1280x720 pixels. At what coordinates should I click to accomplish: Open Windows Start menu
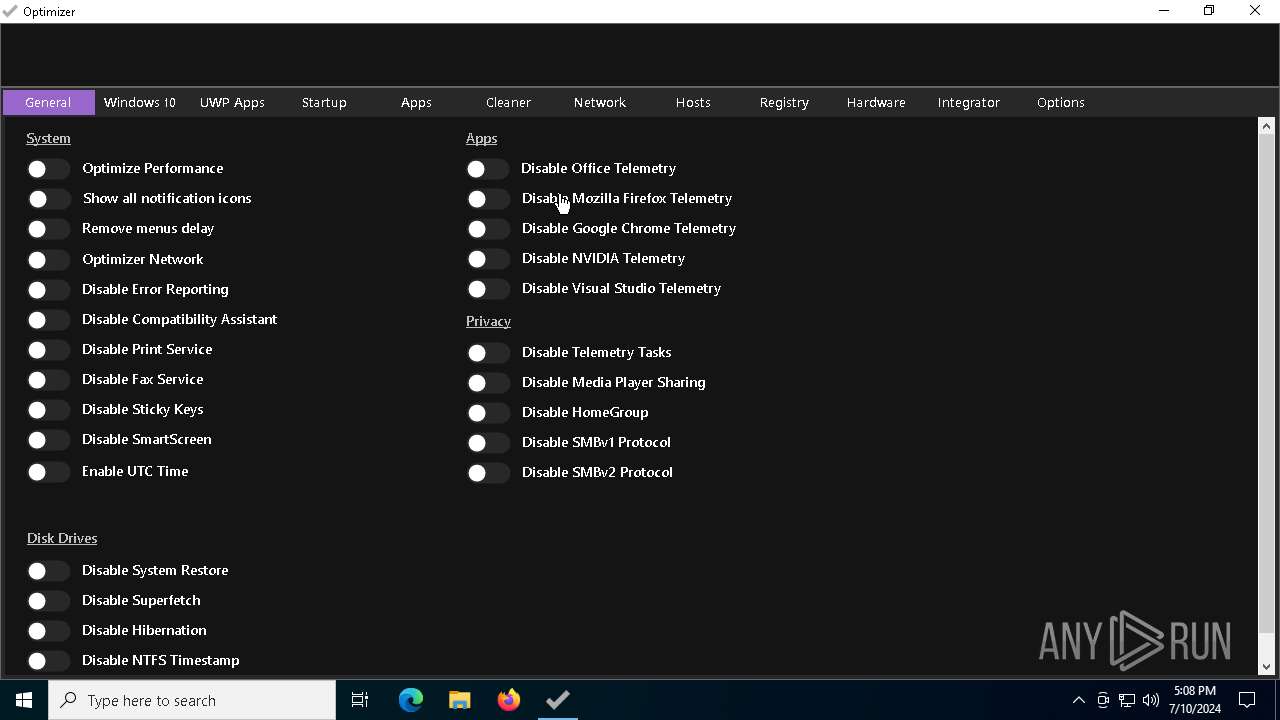[24, 700]
